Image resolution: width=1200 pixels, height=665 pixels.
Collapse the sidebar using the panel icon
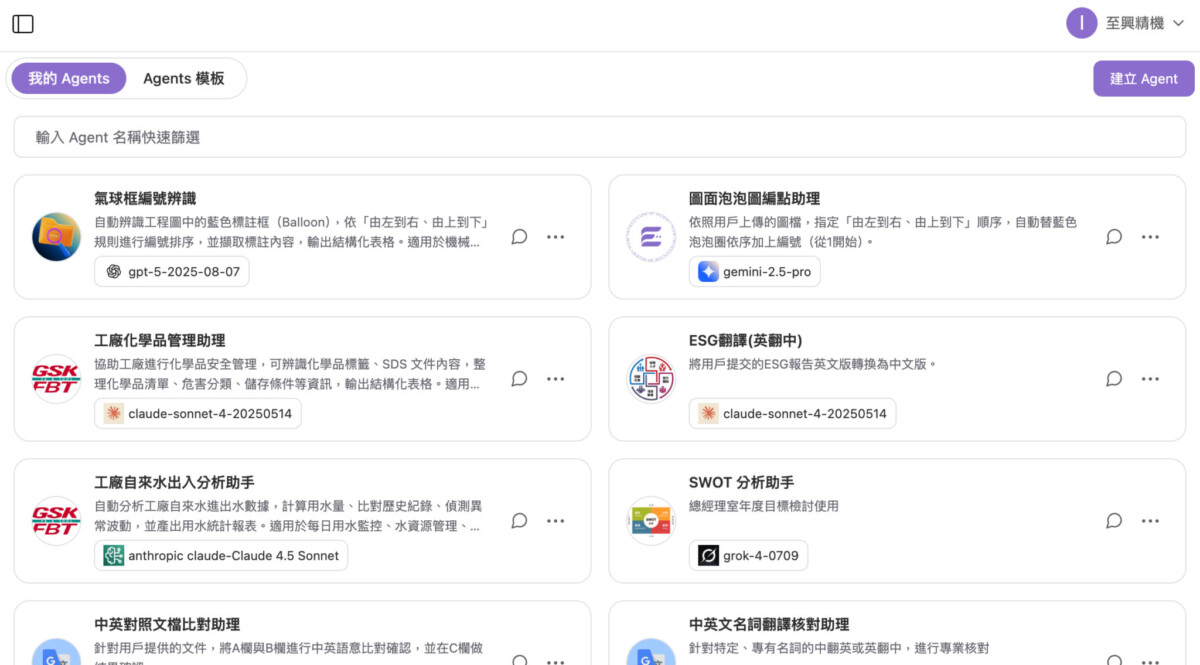pyautogui.click(x=22, y=23)
